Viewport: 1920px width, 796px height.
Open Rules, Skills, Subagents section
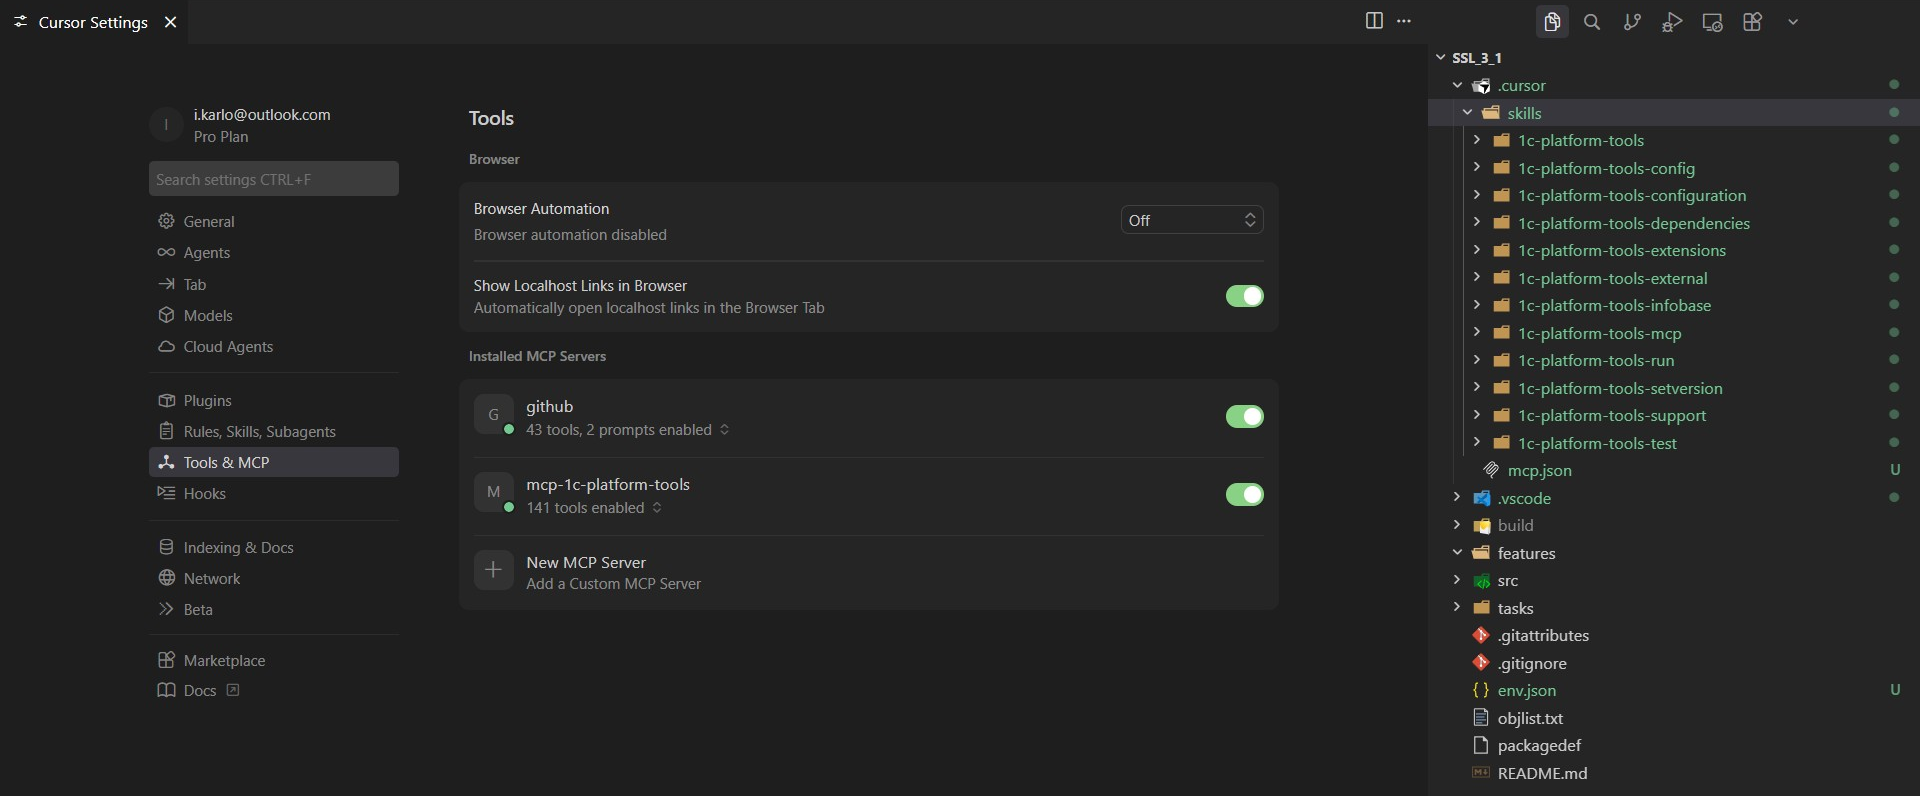pos(274,431)
